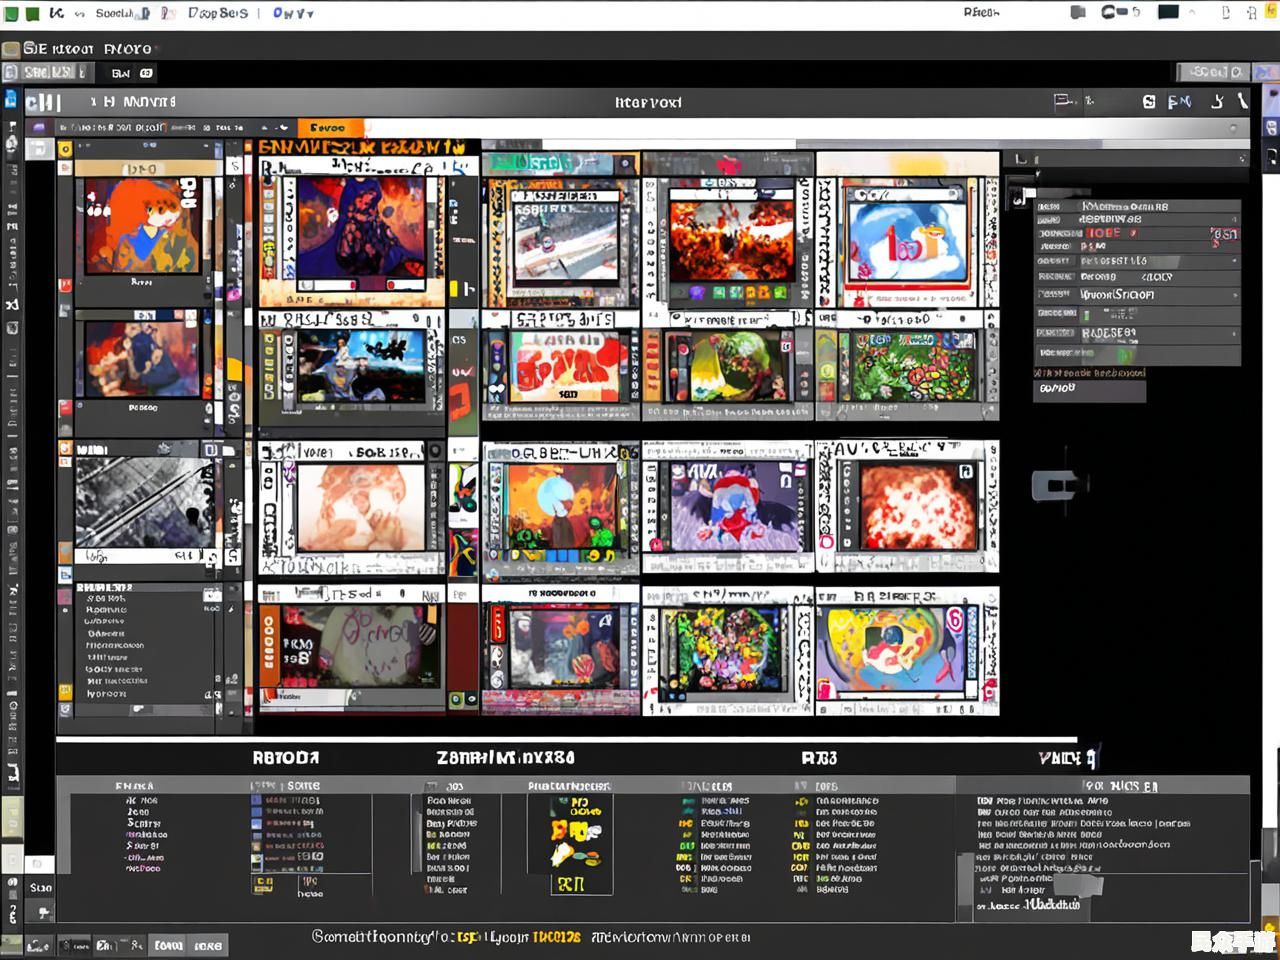Select the red-orange burst thumbnail
1280x960 pixels.
point(917,506)
